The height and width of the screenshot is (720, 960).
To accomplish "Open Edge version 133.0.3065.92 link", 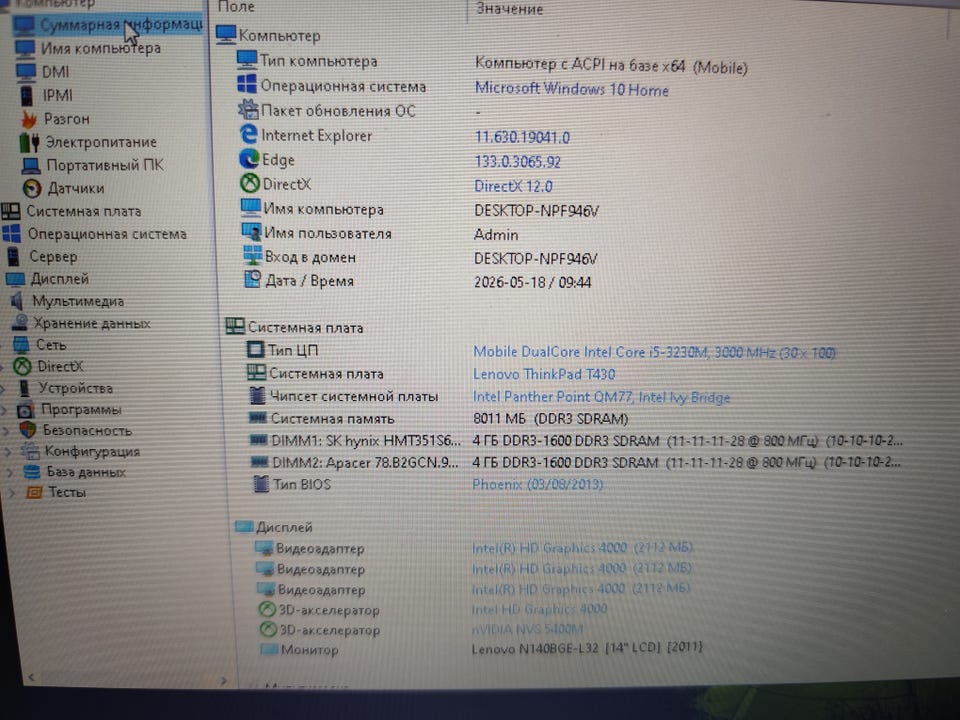I will tap(517, 162).
